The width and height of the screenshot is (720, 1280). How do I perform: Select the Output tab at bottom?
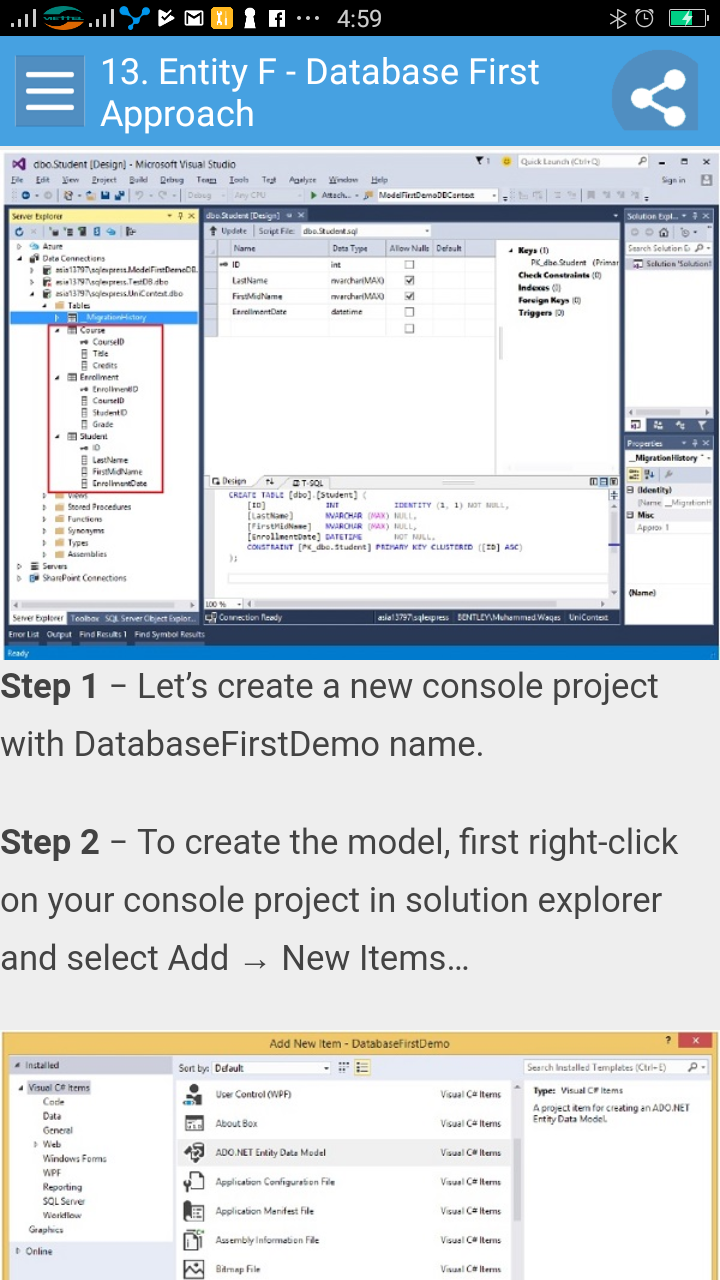(x=60, y=634)
